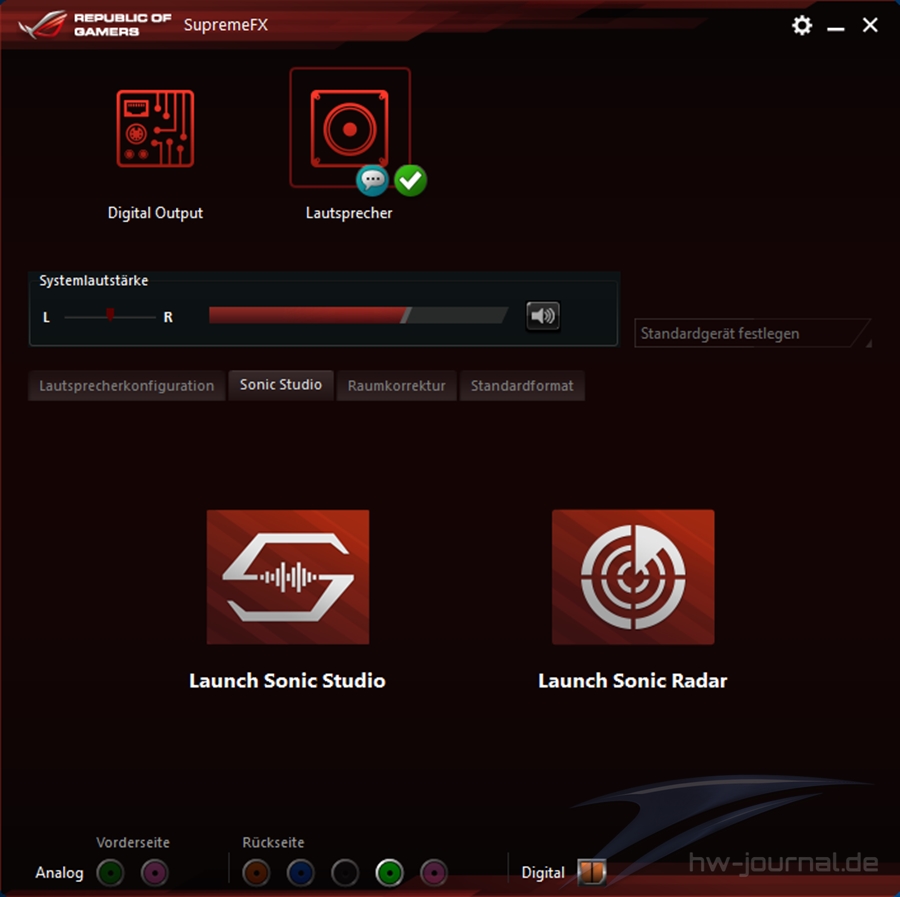
Task: Mute system volume with the speaker button
Action: [x=543, y=316]
